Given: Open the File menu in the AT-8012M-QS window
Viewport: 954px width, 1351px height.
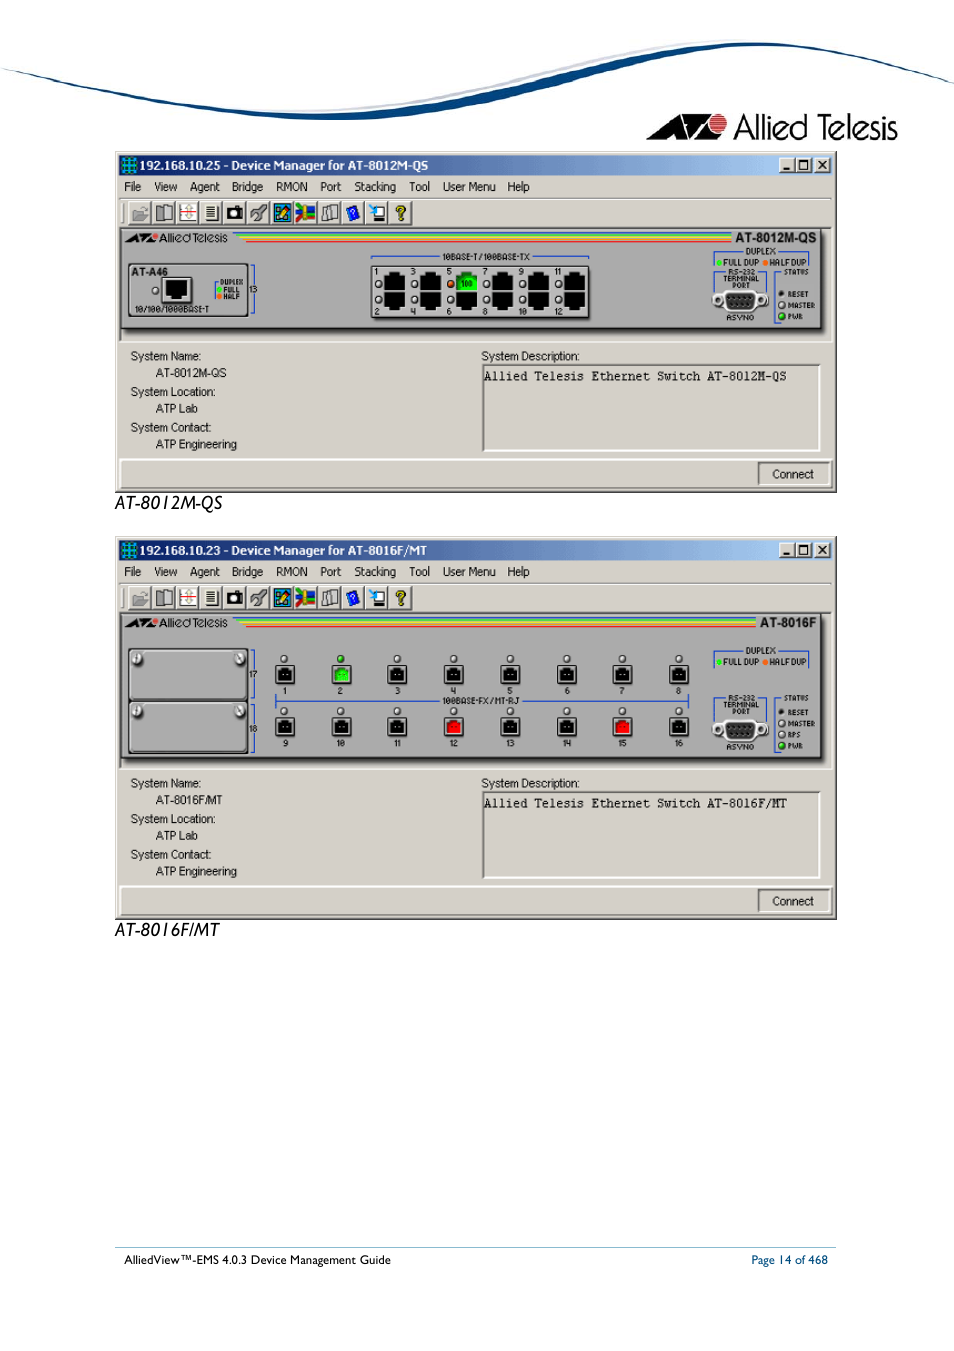Looking at the screenshot, I should click(133, 187).
